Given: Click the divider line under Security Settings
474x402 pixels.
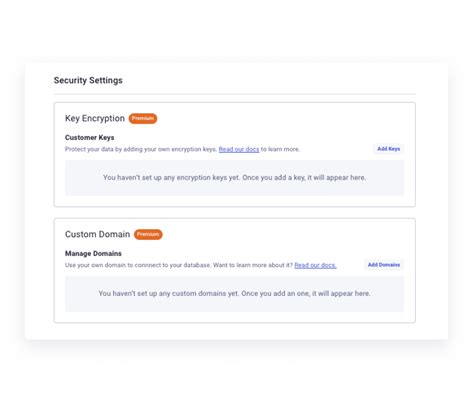Looking at the screenshot, I should click(235, 94).
